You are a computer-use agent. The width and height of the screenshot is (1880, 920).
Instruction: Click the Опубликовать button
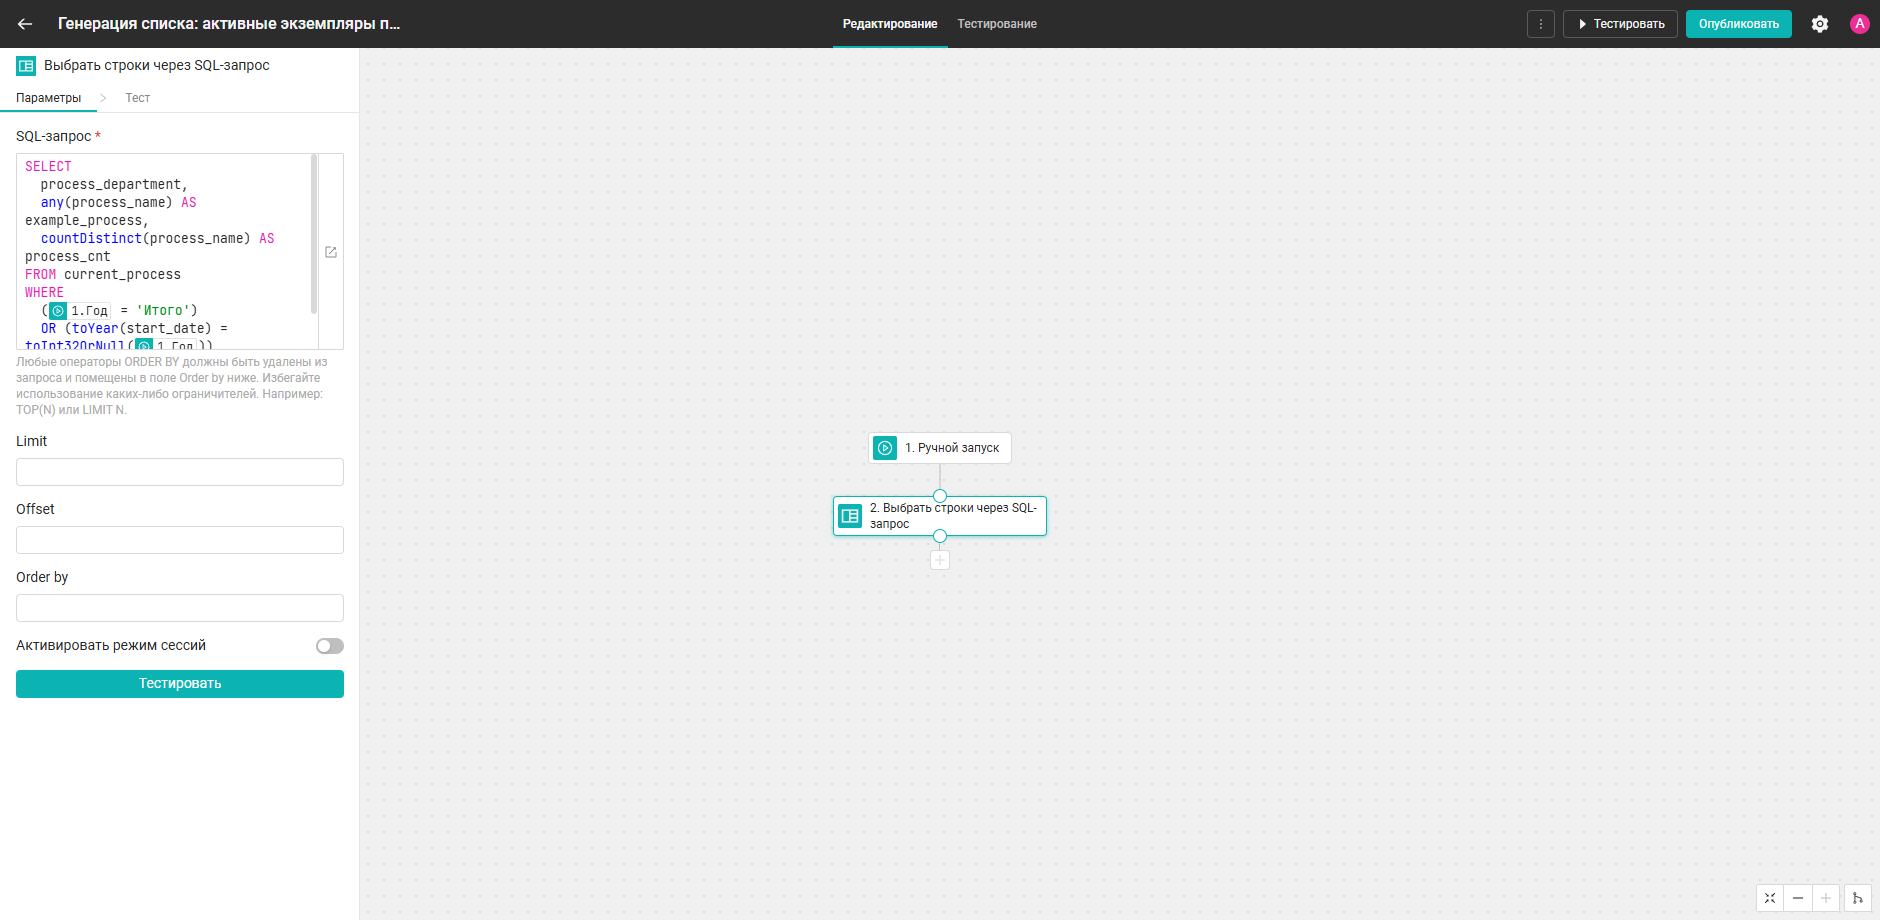coord(1739,24)
